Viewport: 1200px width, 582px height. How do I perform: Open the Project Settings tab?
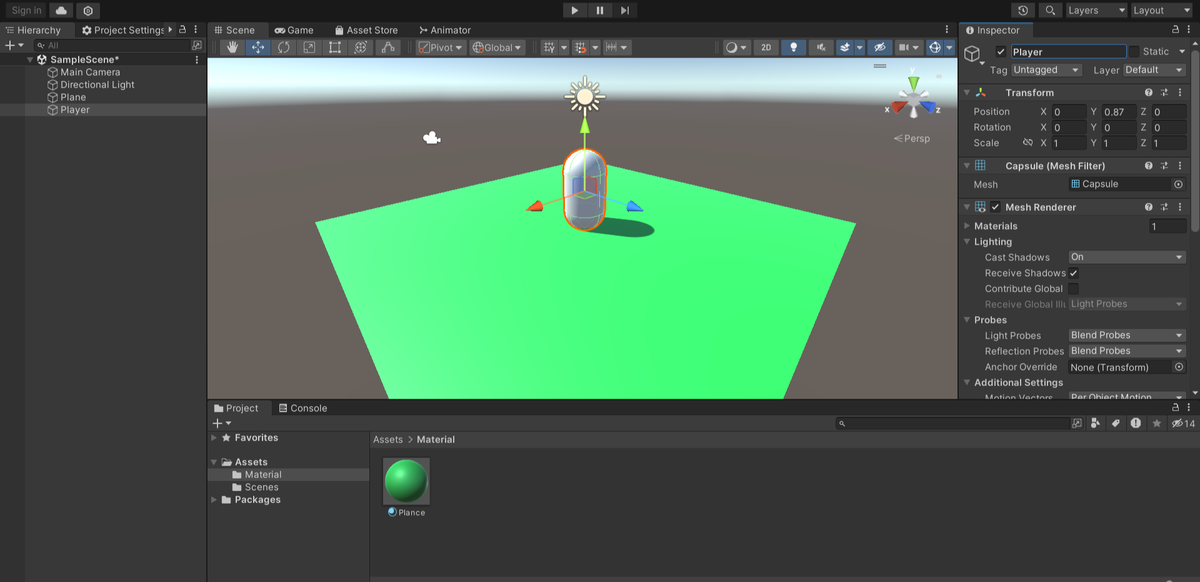click(123, 30)
